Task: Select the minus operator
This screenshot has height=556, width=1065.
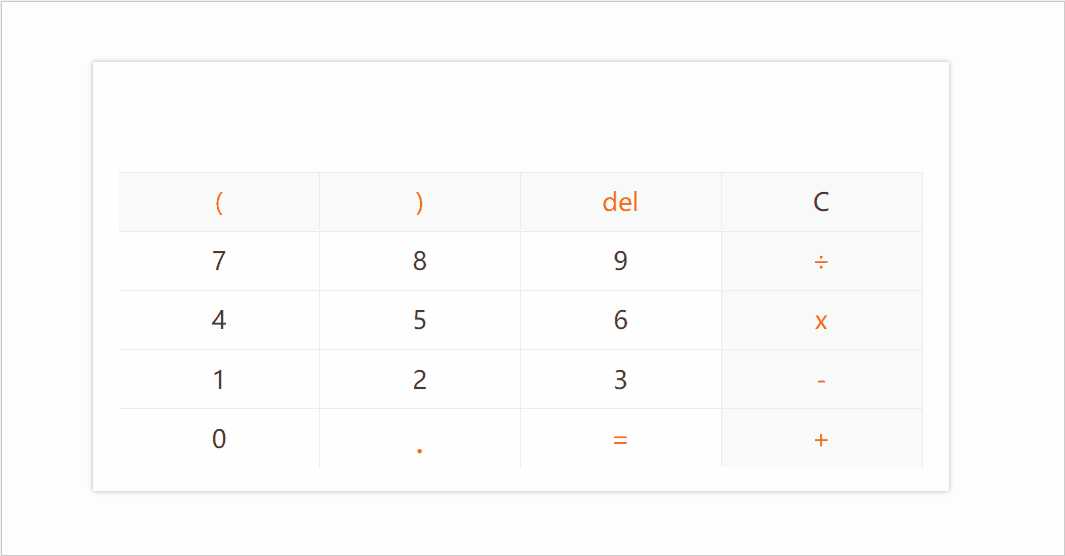Action: [x=821, y=379]
